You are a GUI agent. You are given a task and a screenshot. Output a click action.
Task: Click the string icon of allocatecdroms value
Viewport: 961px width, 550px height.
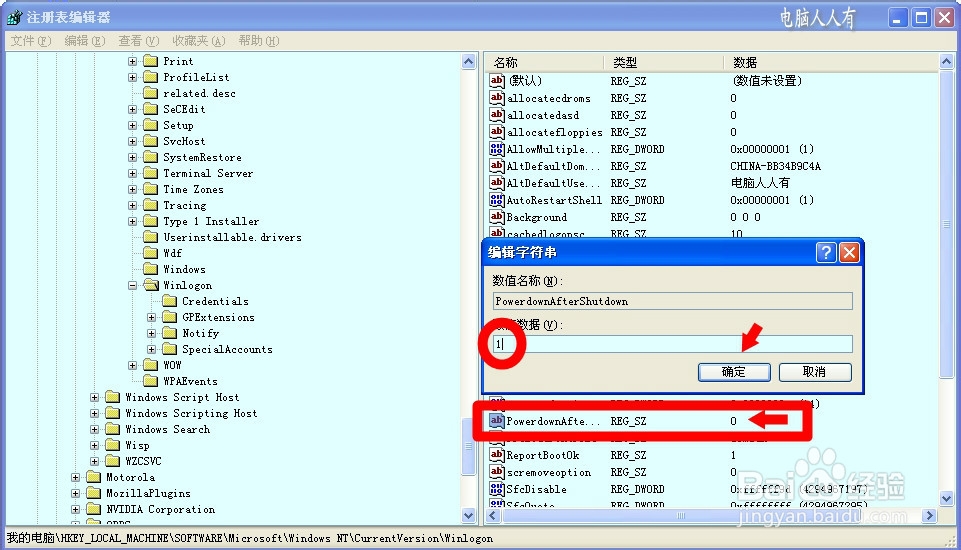(496, 97)
